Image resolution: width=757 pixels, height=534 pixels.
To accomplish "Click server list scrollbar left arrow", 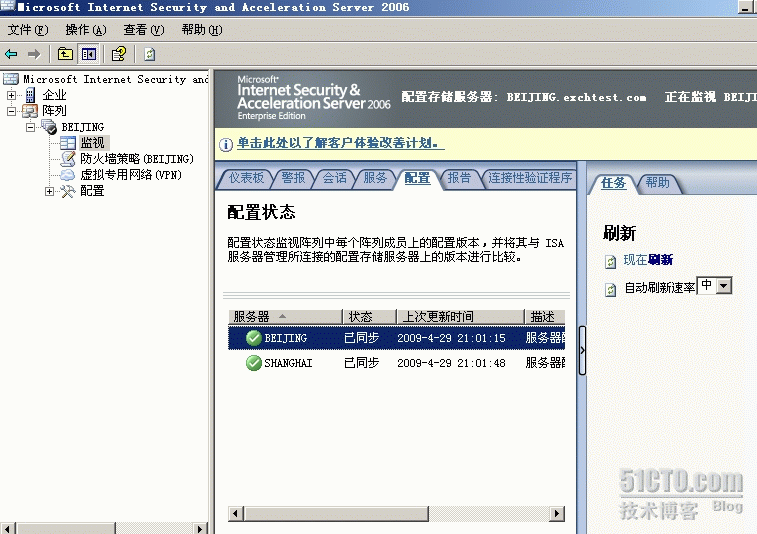I will [x=236, y=514].
